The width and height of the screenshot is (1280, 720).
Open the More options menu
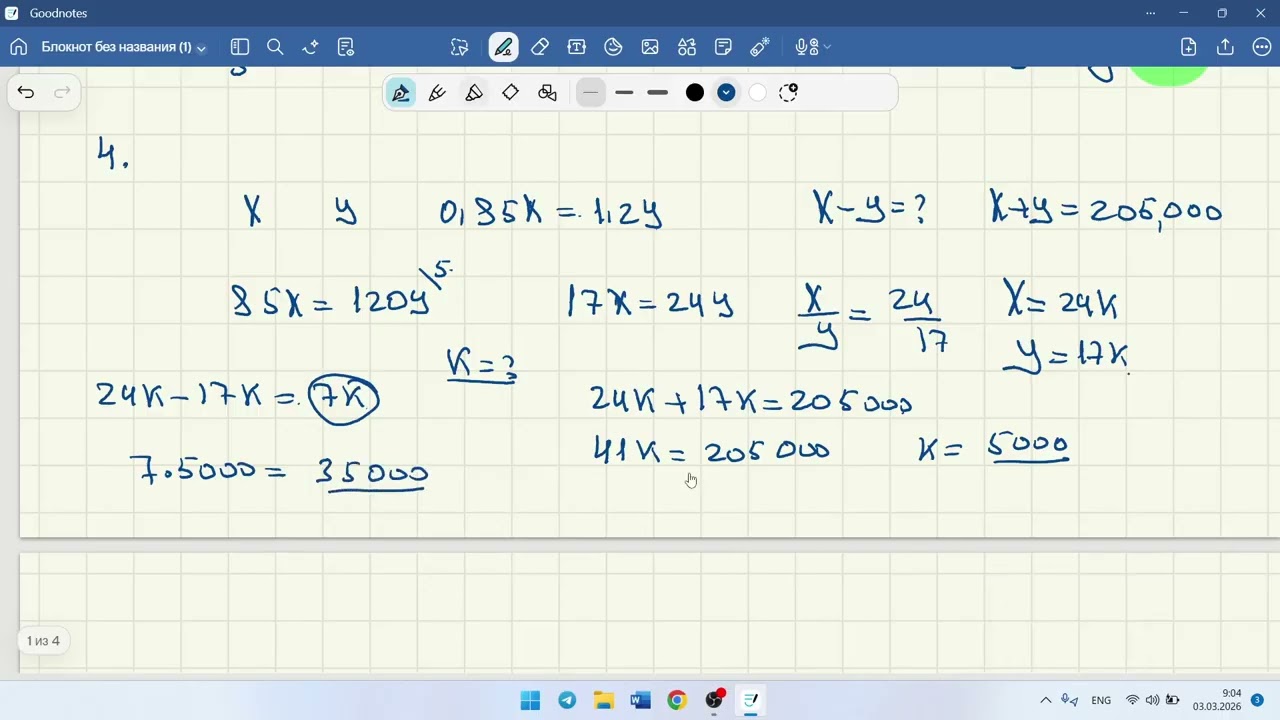click(1262, 47)
